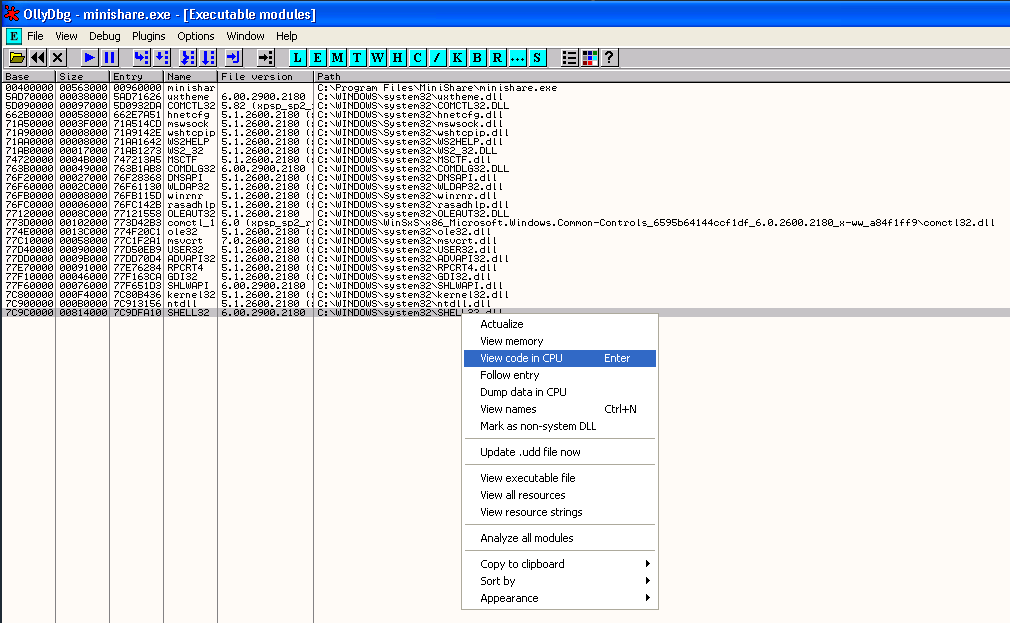Screen dimensions: 1010x623
Task: Open the View menu
Action: [x=66, y=36]
